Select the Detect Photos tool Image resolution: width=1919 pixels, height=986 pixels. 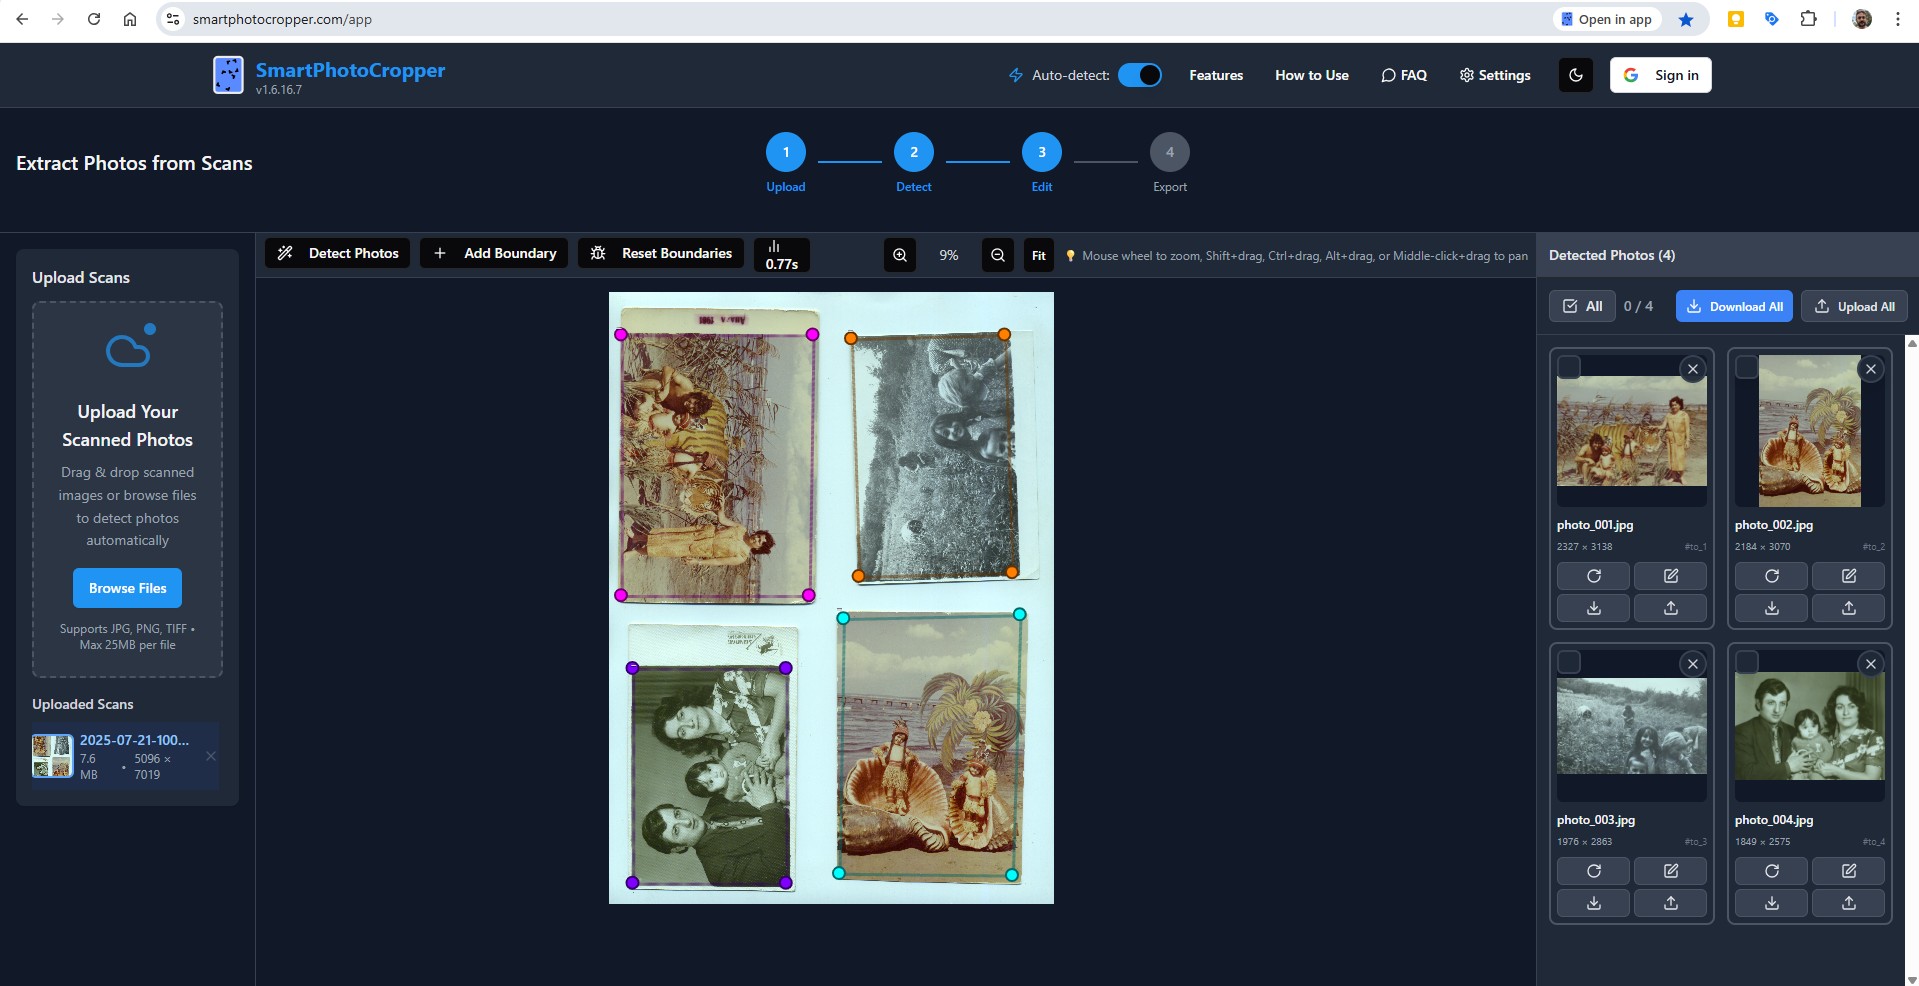[x=336, y=253]
